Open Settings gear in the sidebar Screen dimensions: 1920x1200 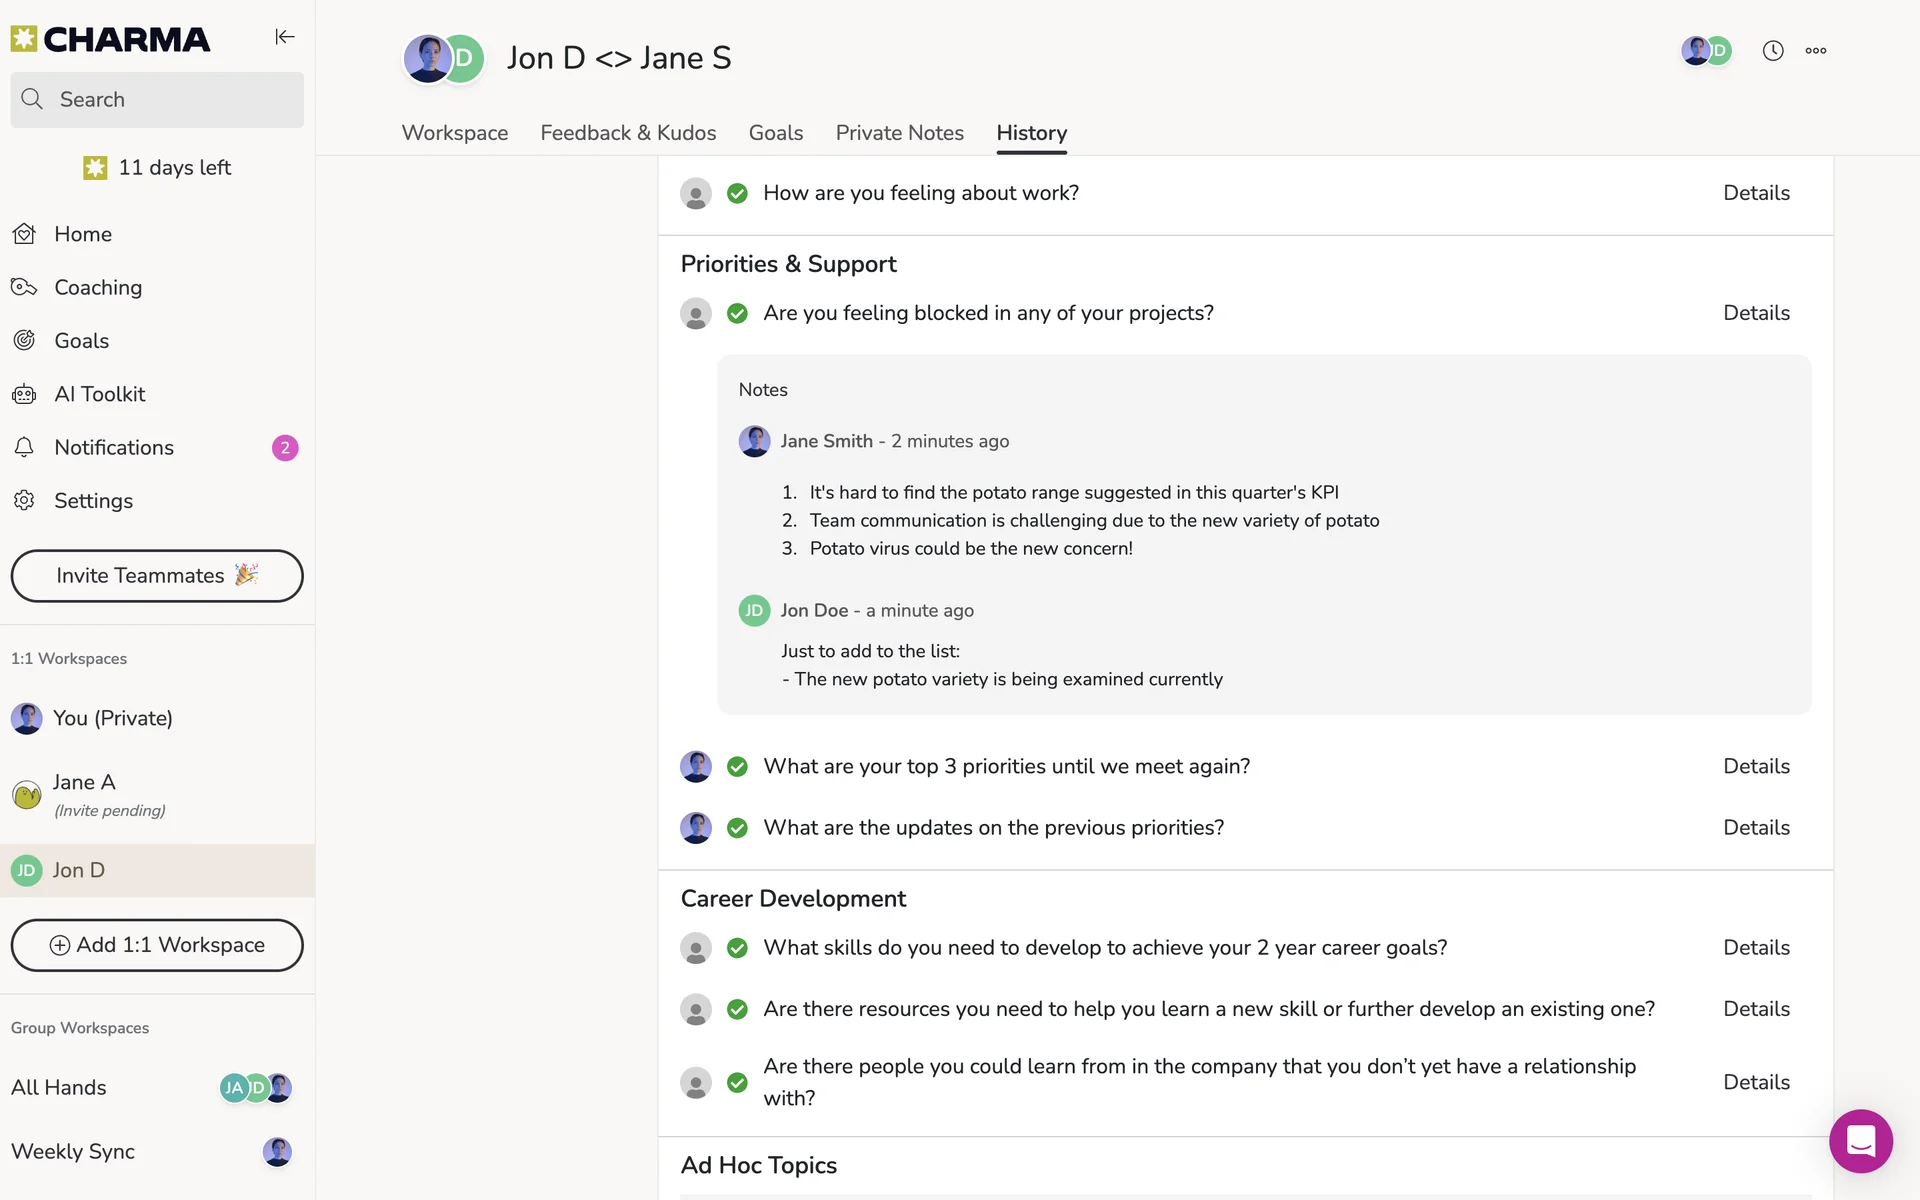25,501
